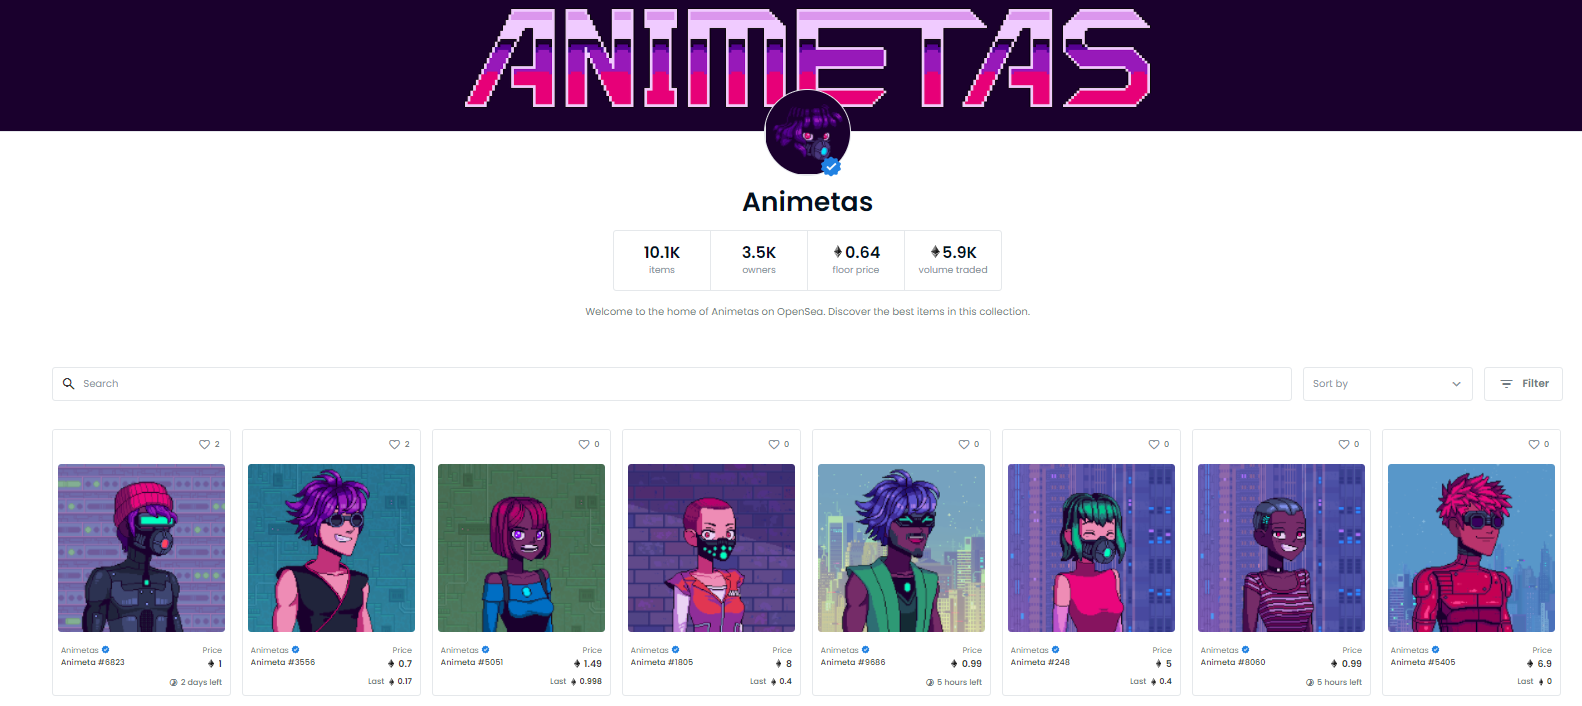Screen dimensions: 1582x706
Task: Click the Animetas collection avatar
Action: tap(807, 133)
